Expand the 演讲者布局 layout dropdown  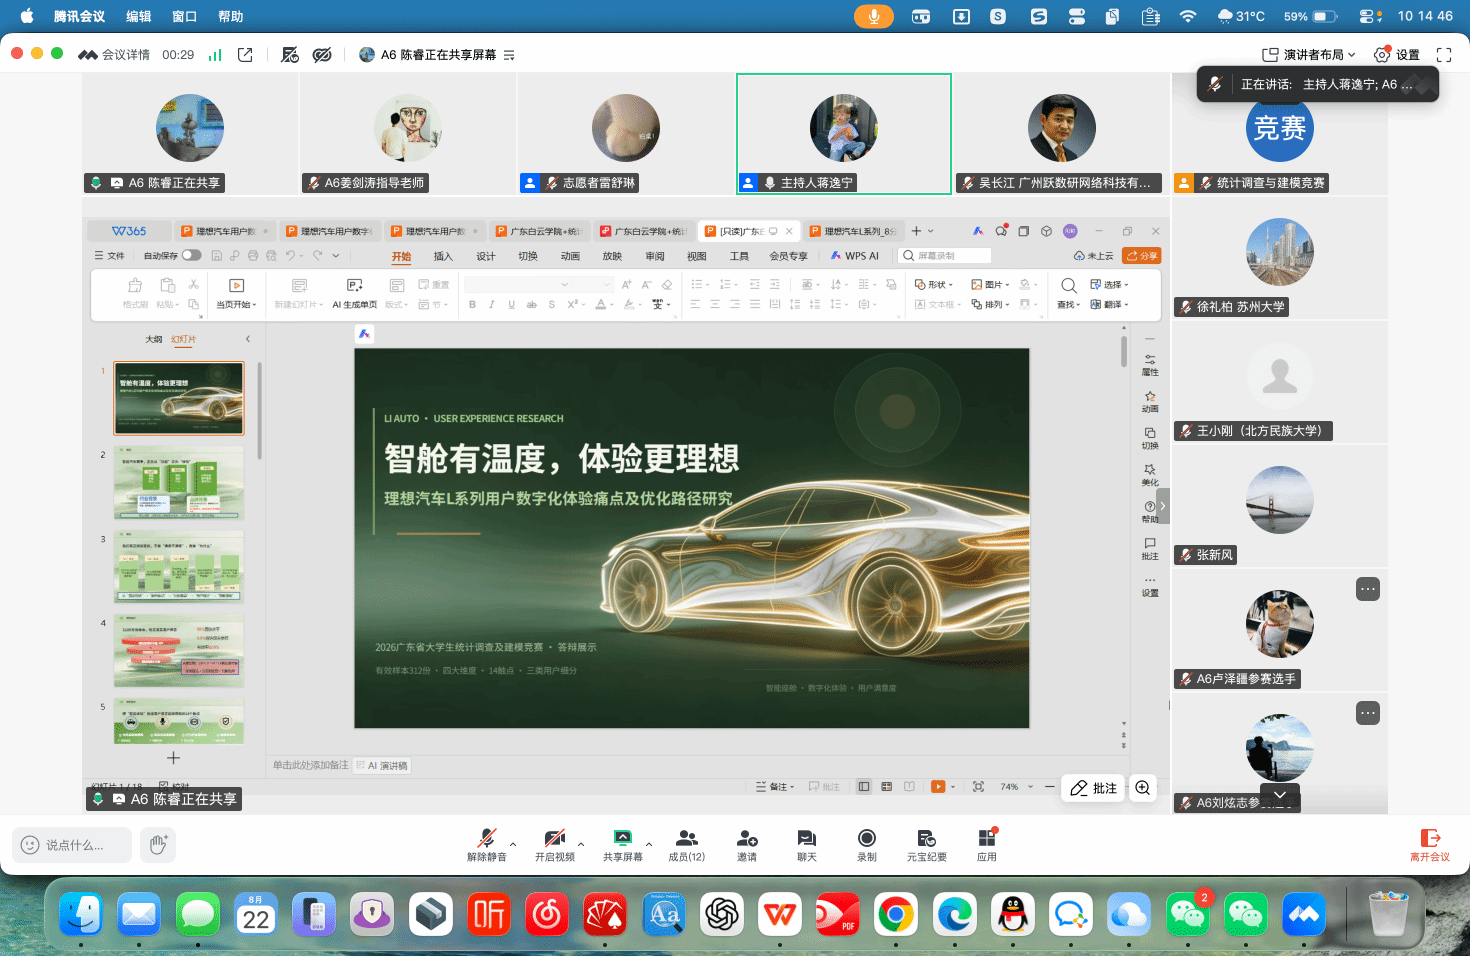click(1309, 55)
